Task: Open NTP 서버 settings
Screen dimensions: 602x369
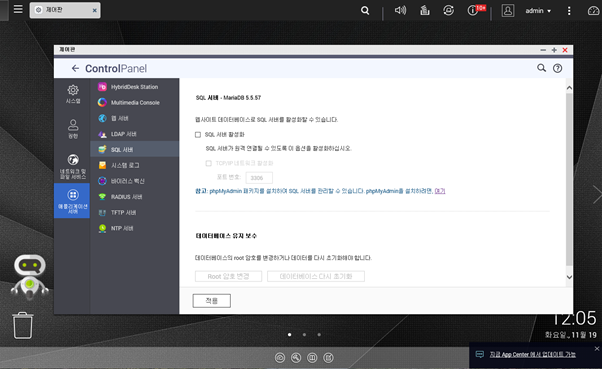Action: 134,228
